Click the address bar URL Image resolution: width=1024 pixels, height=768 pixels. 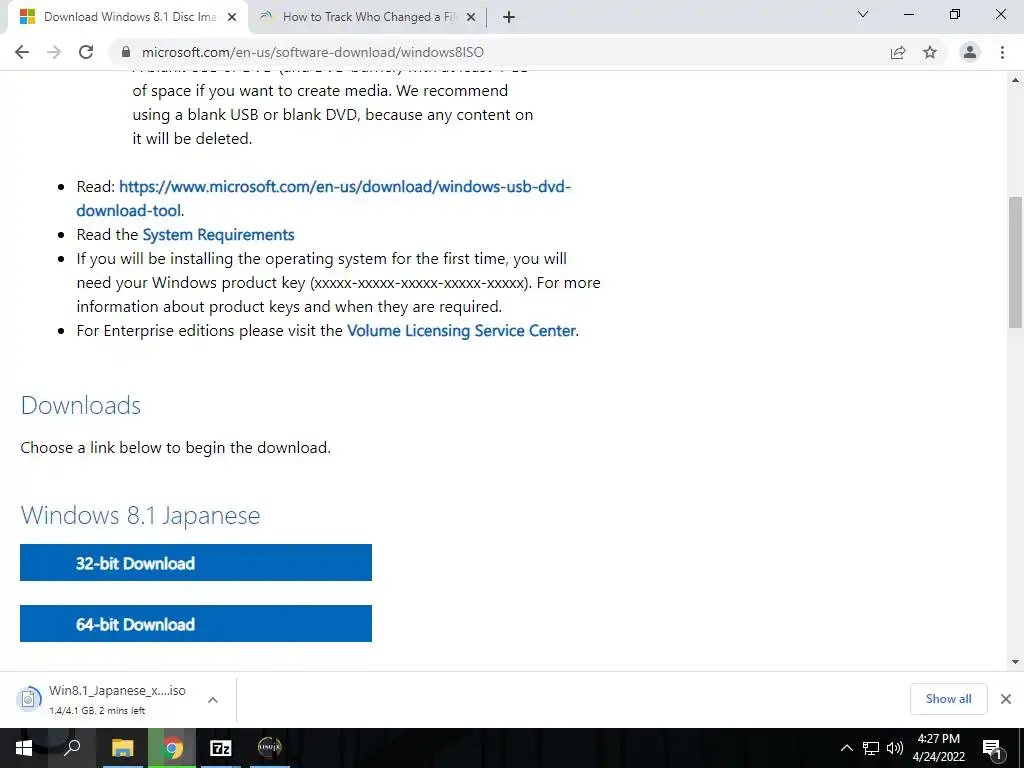[x=313, y=52]
